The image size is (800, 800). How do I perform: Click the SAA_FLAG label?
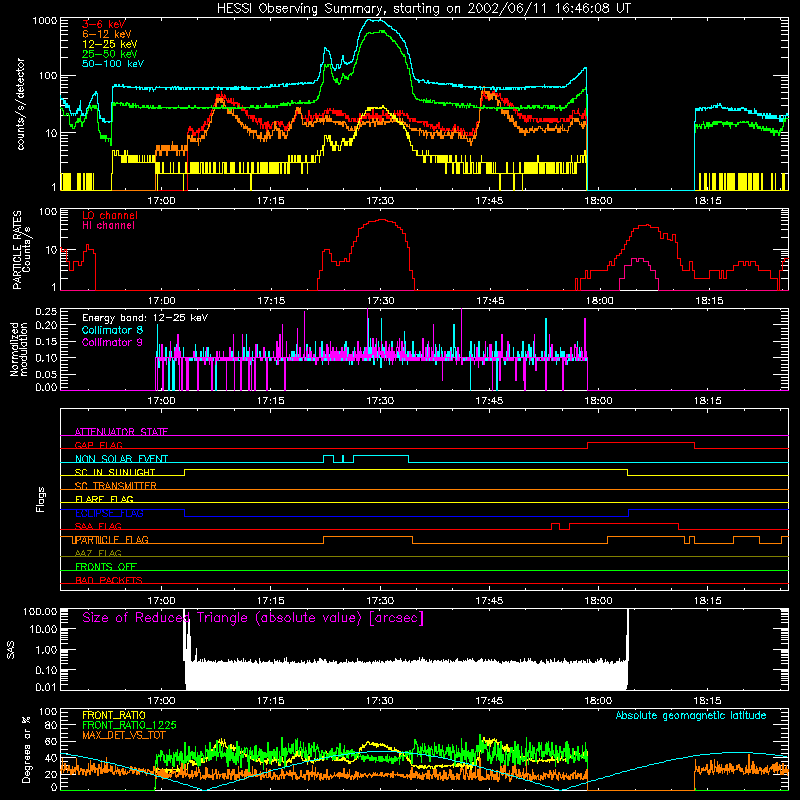click(x=98, y=527)
